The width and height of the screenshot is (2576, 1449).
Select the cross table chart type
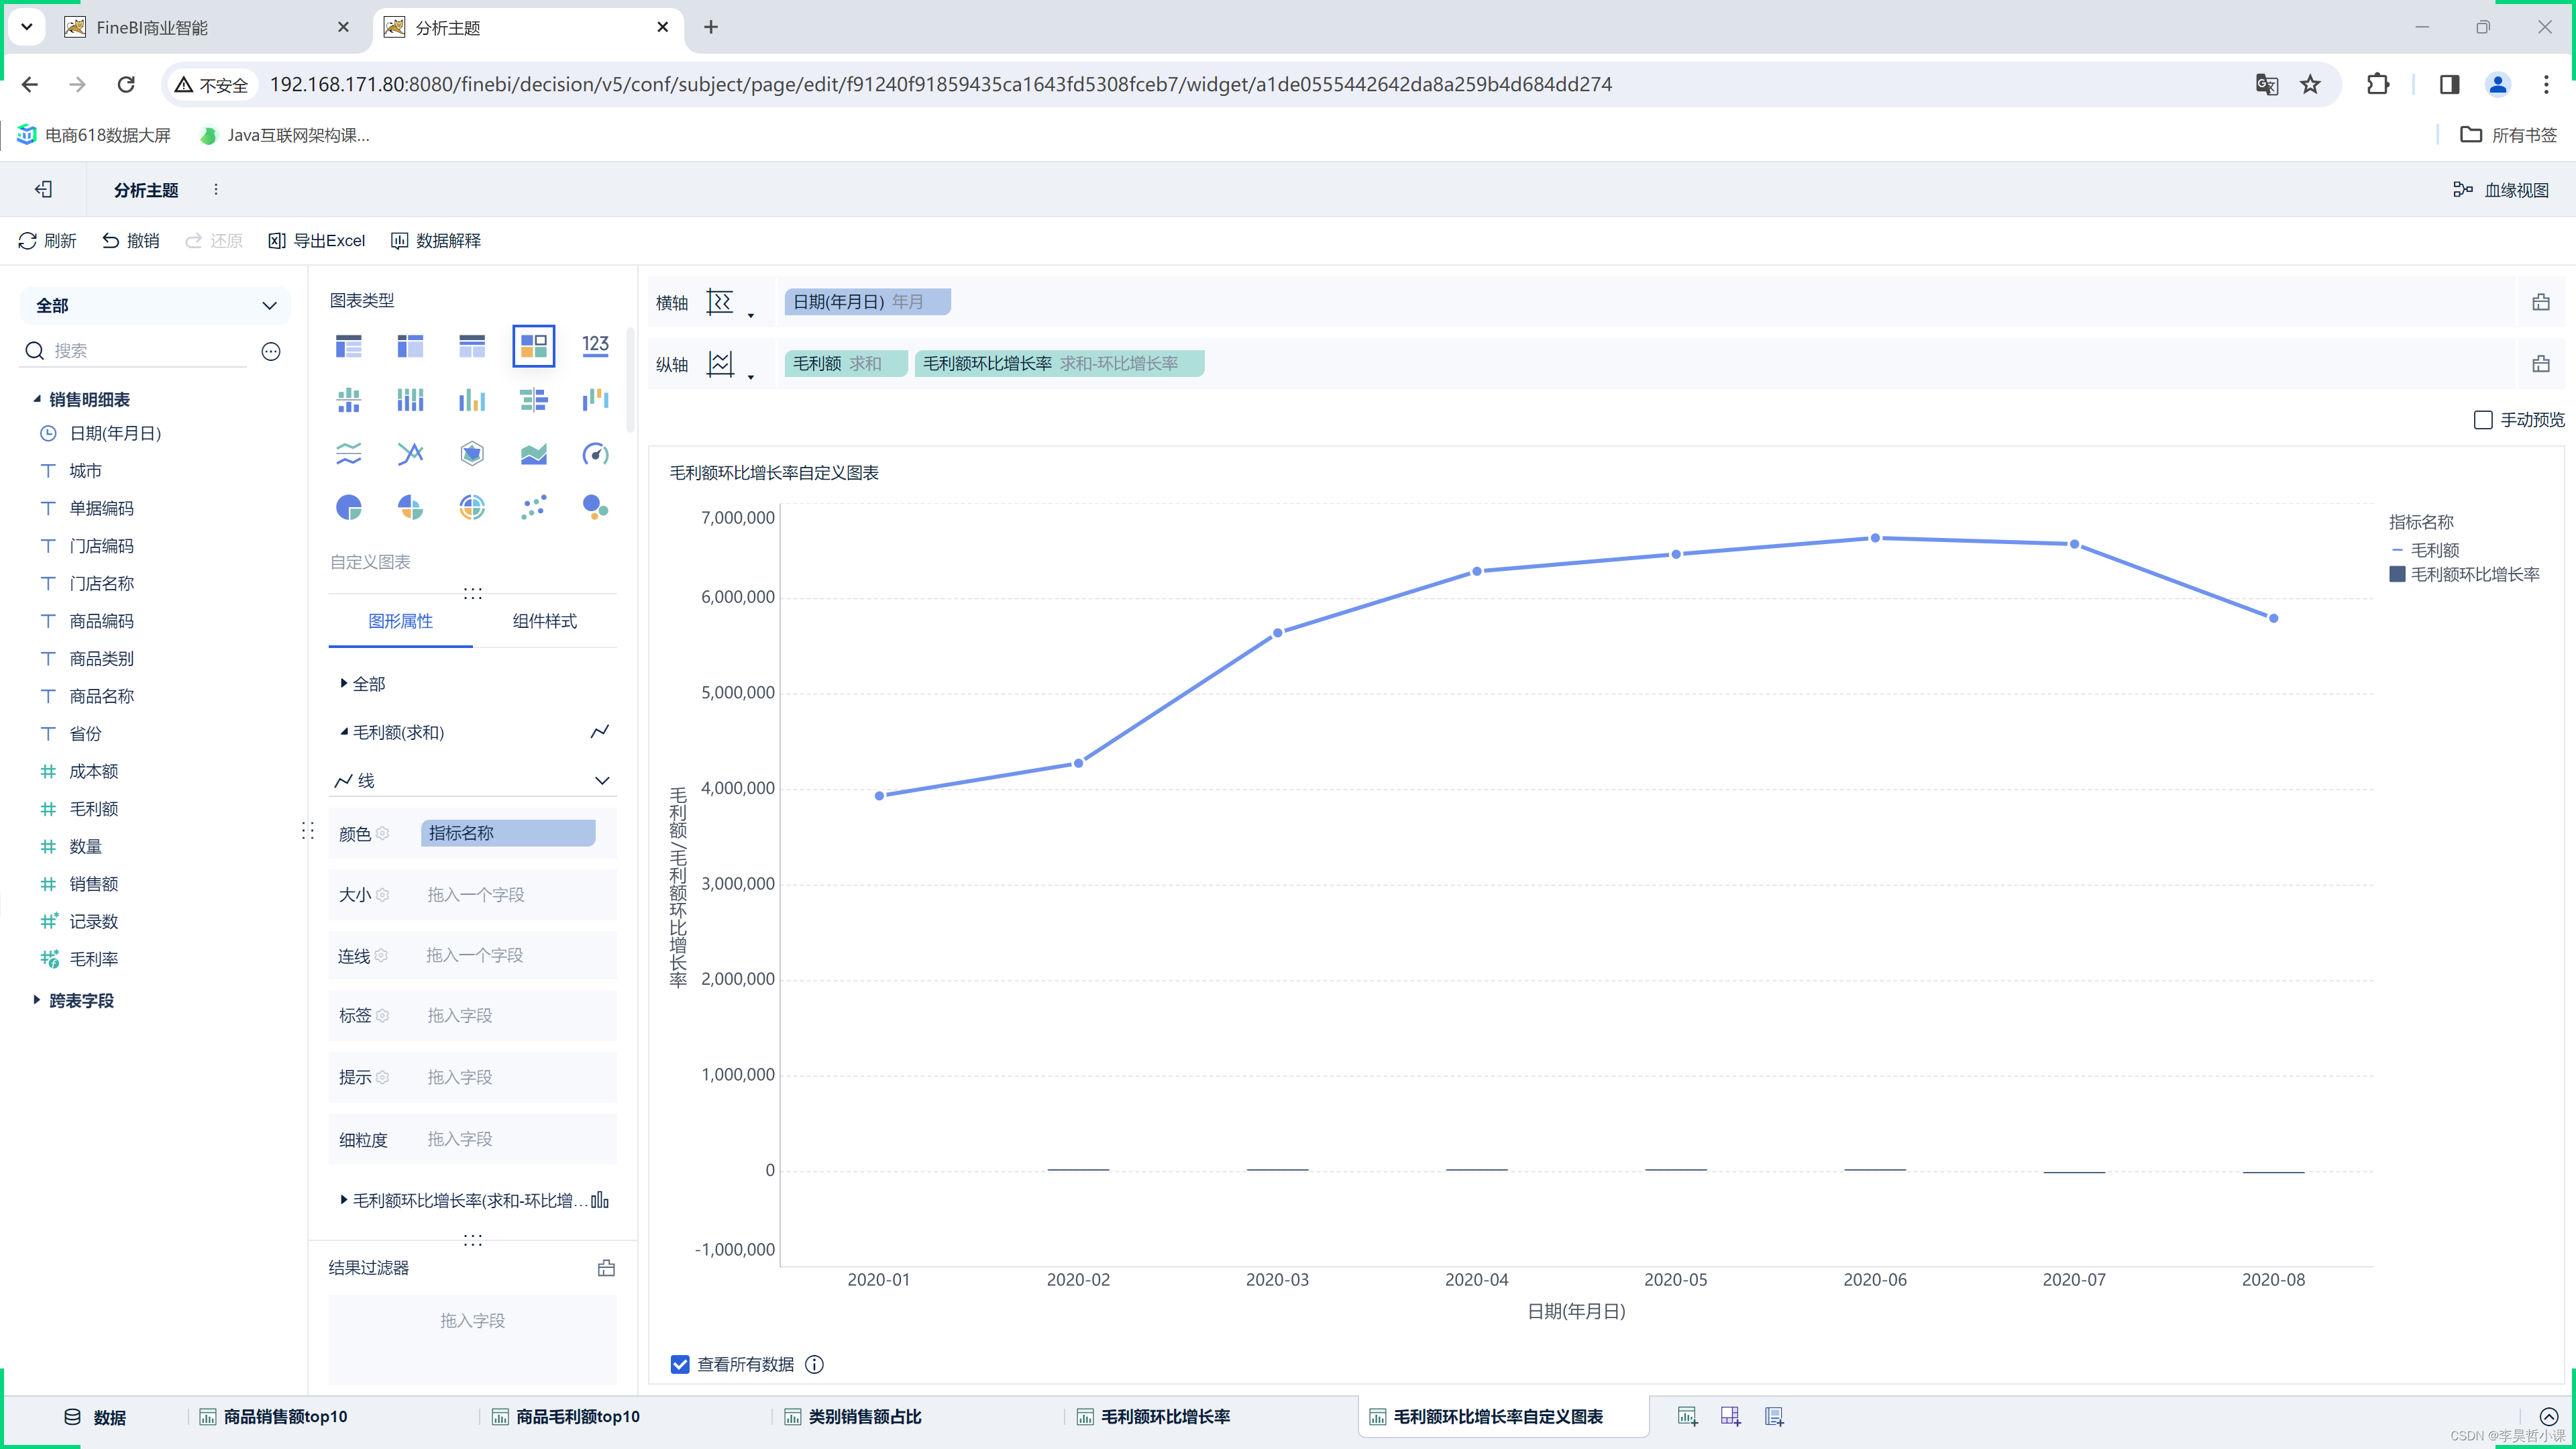(410, 346)
